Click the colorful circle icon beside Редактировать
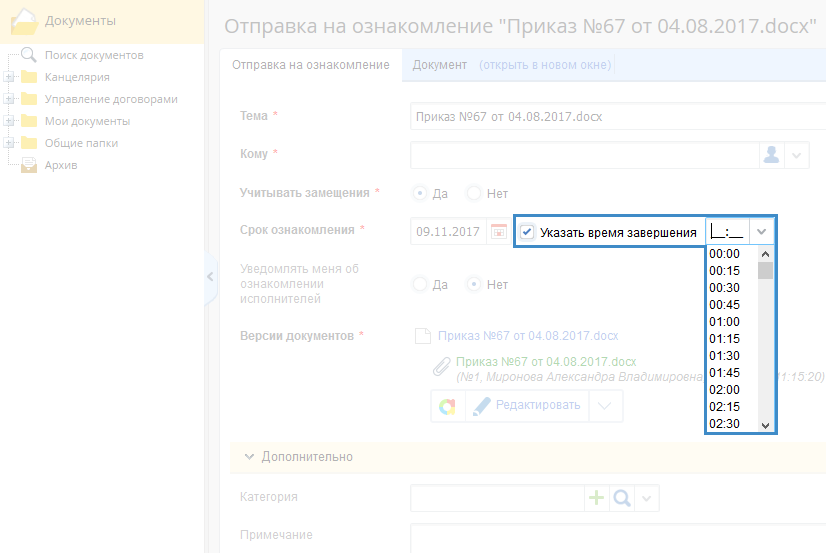The width and height of the screenshot is (826, 553). pyautogui.click(x=447, y=406)
